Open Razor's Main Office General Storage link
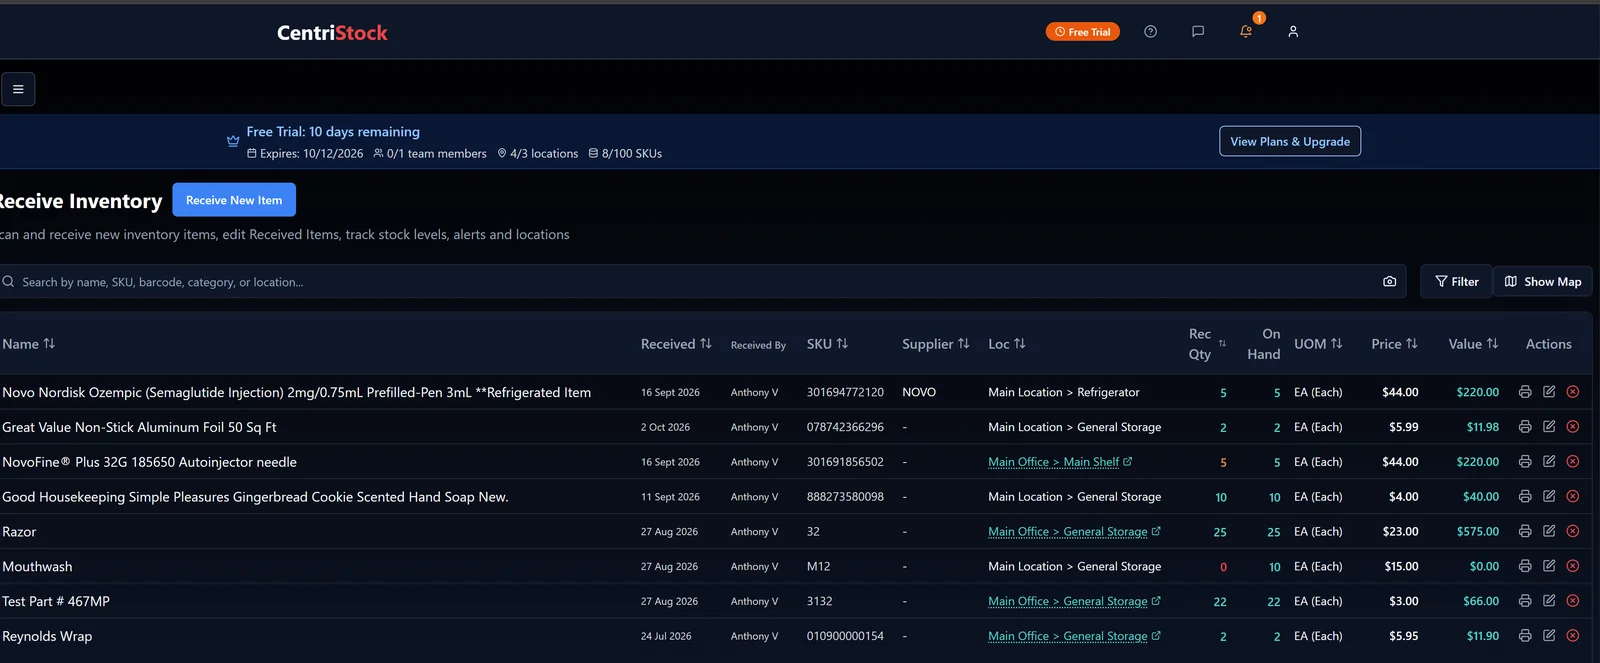Viewport: 1600px width, 663px height. pos(1074,531)
